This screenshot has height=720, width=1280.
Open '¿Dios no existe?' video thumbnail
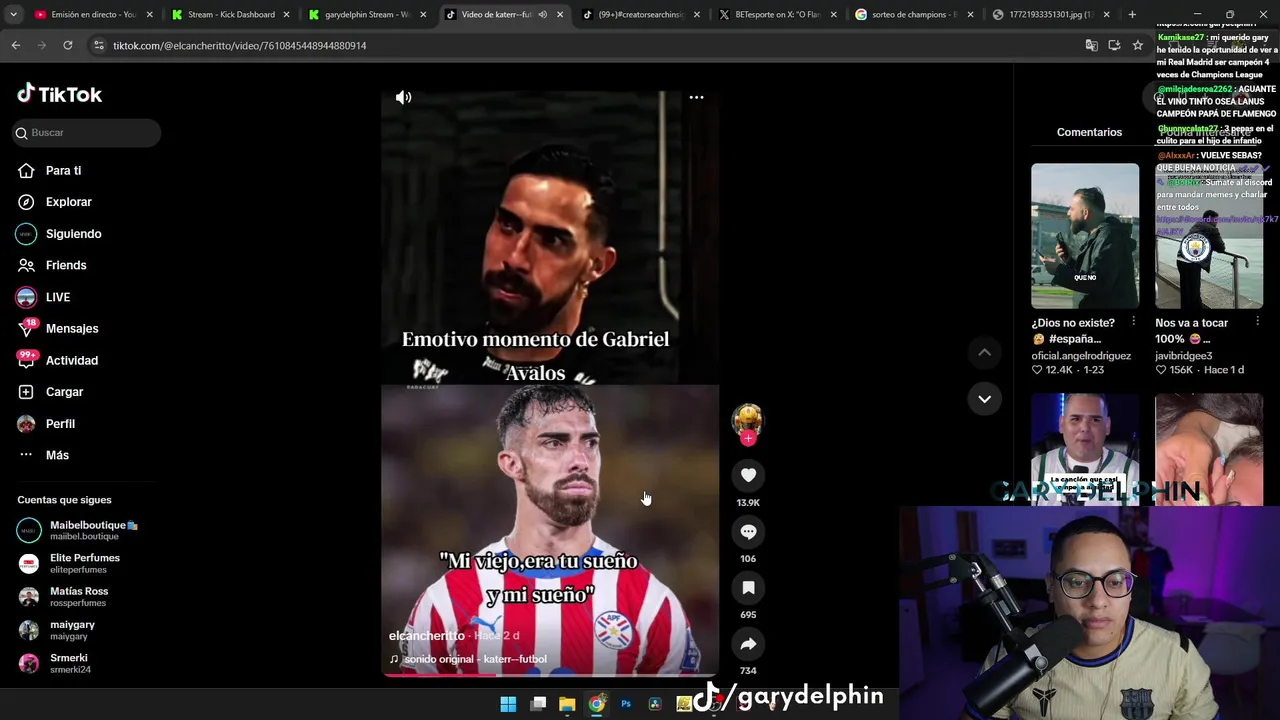point(1085,236)
